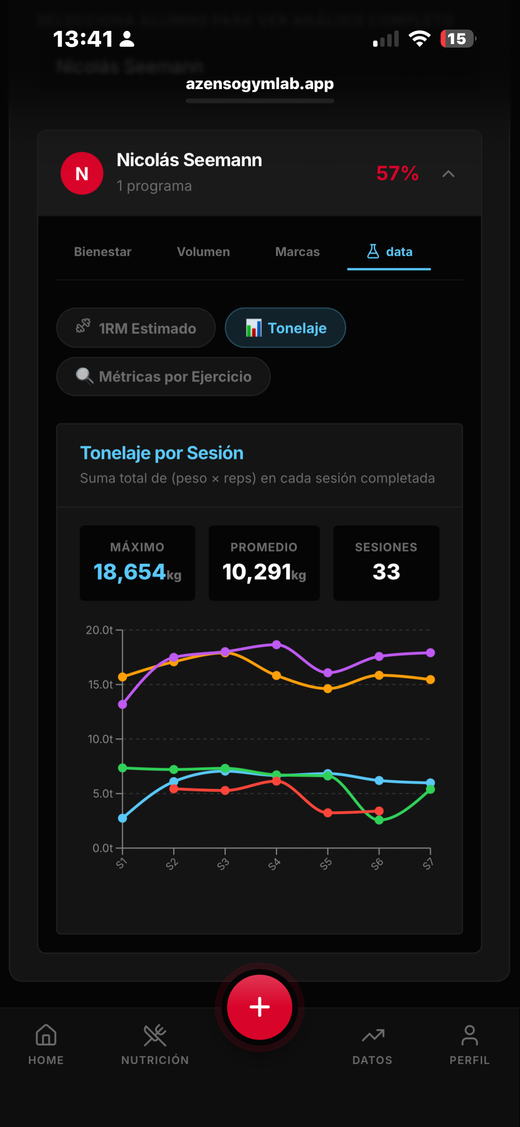Open the Home tab icon

tap(46, 1035)
